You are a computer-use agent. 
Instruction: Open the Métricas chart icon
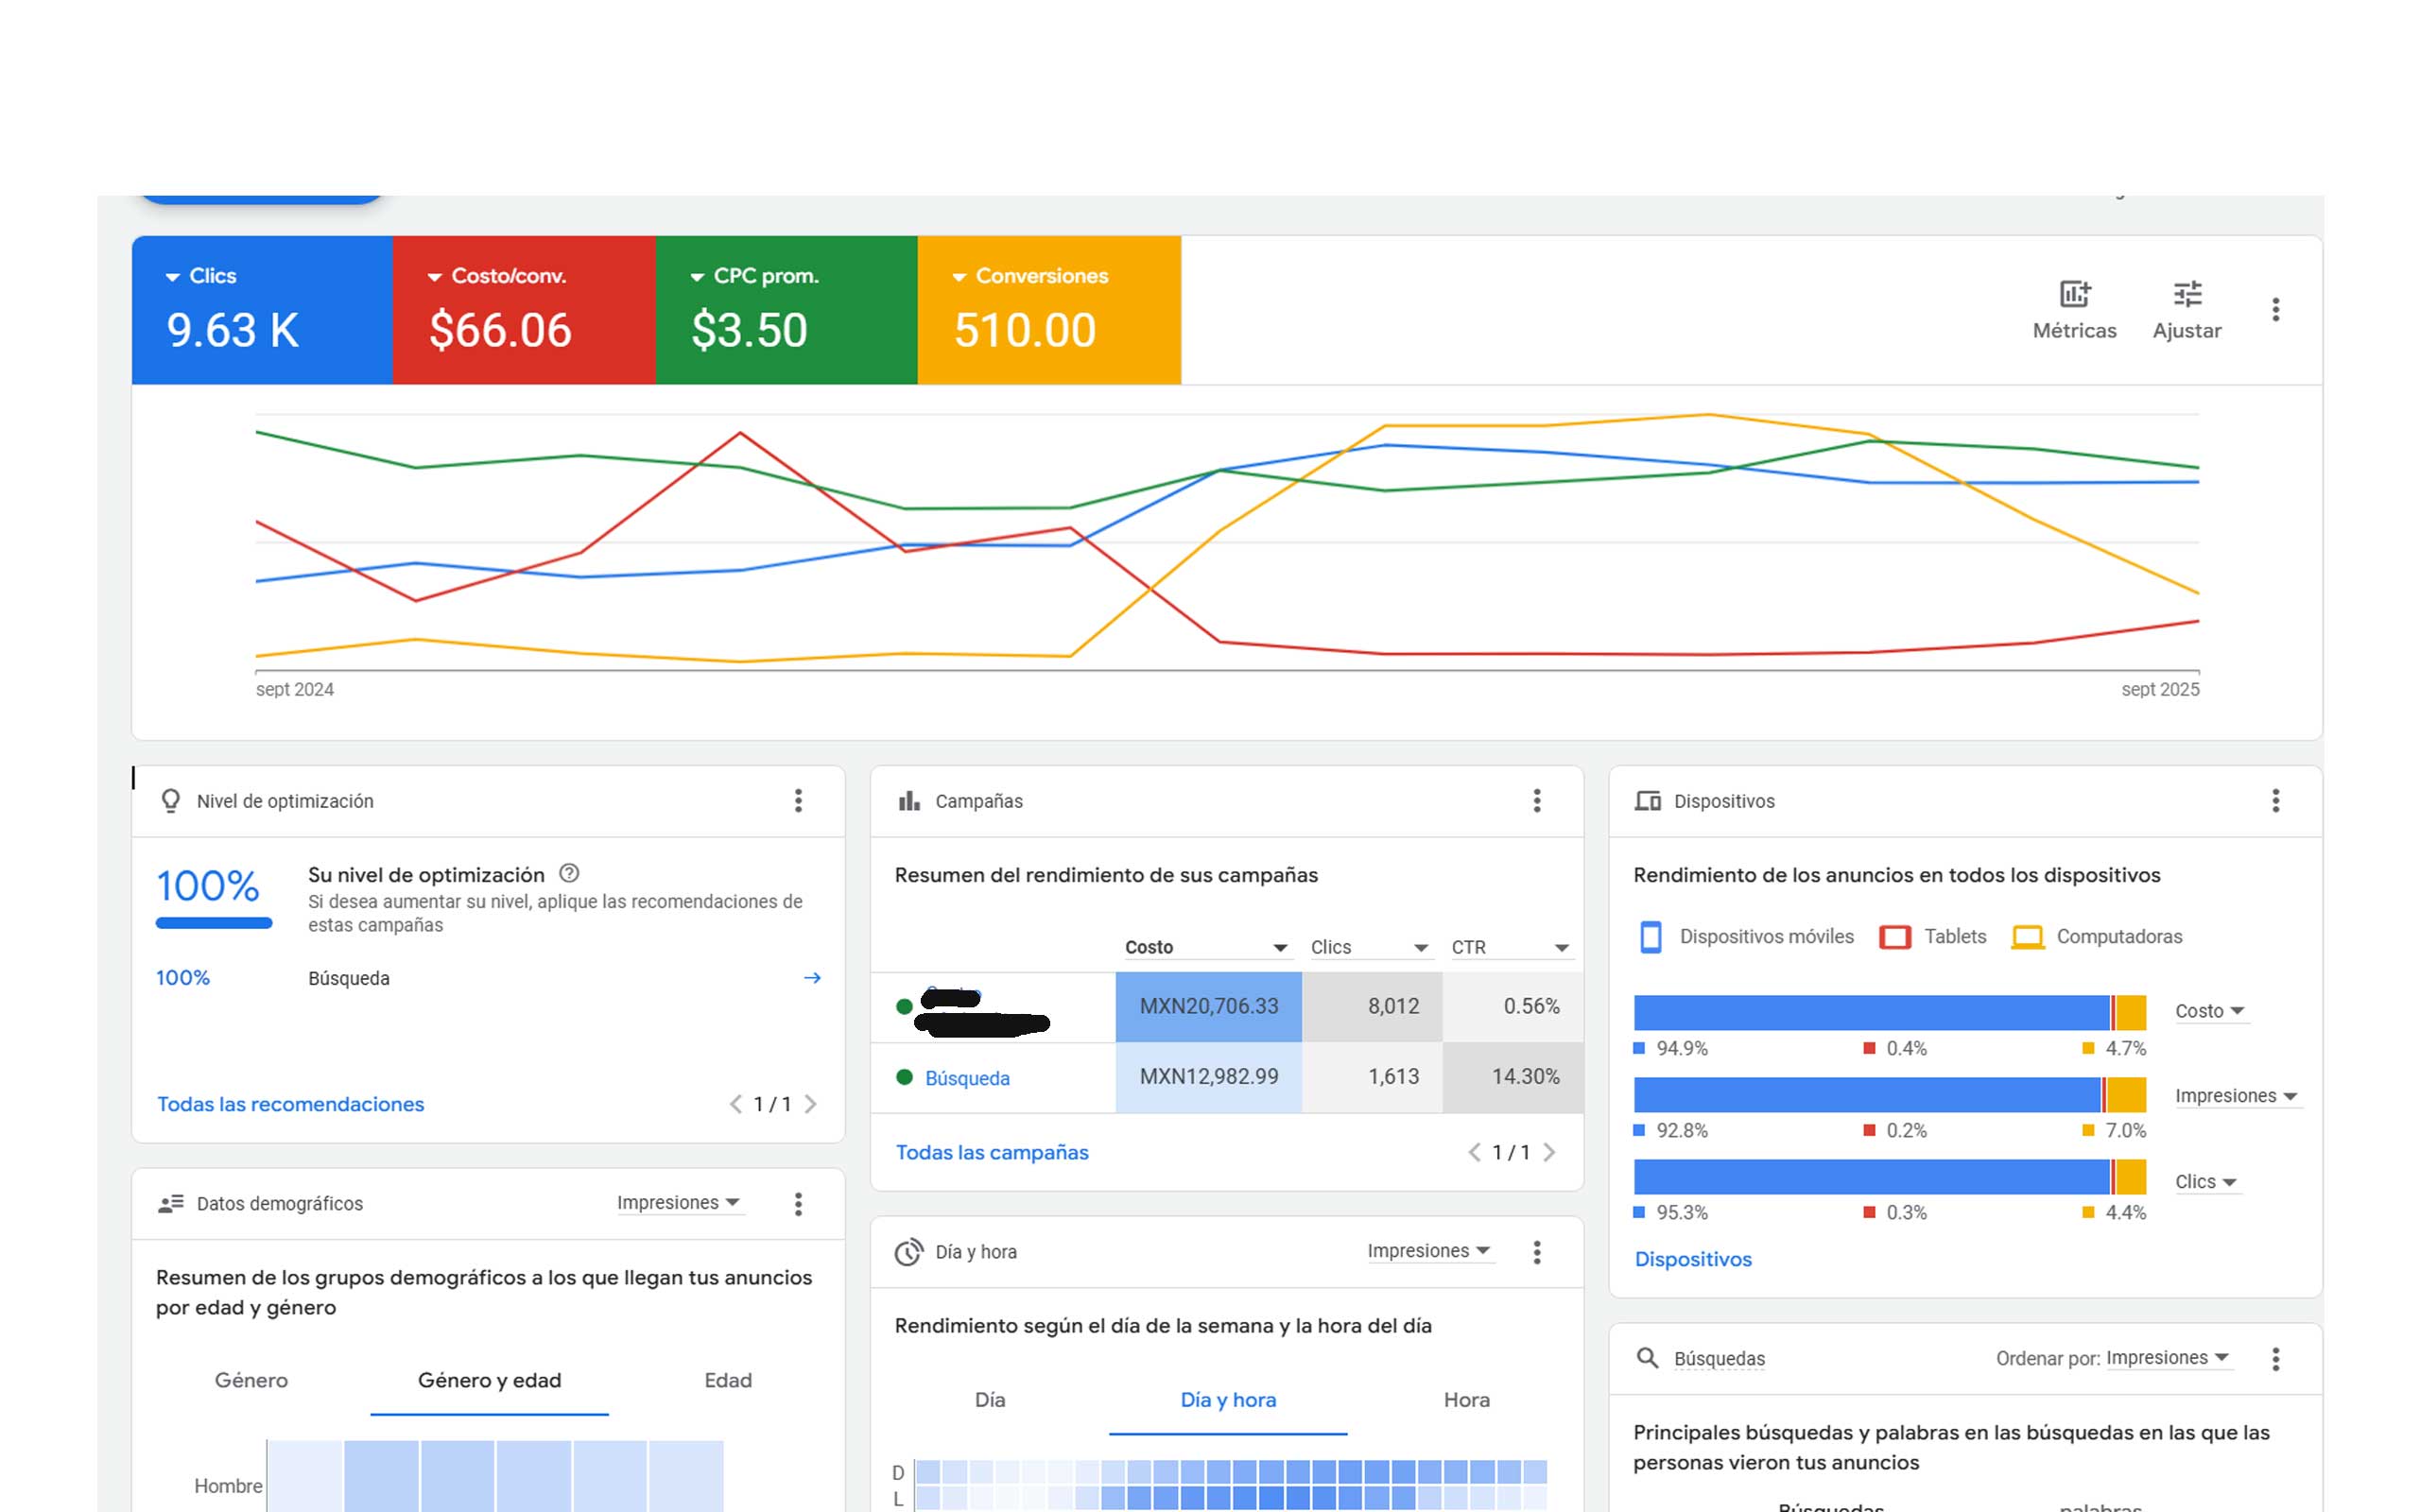[2074, 294]
